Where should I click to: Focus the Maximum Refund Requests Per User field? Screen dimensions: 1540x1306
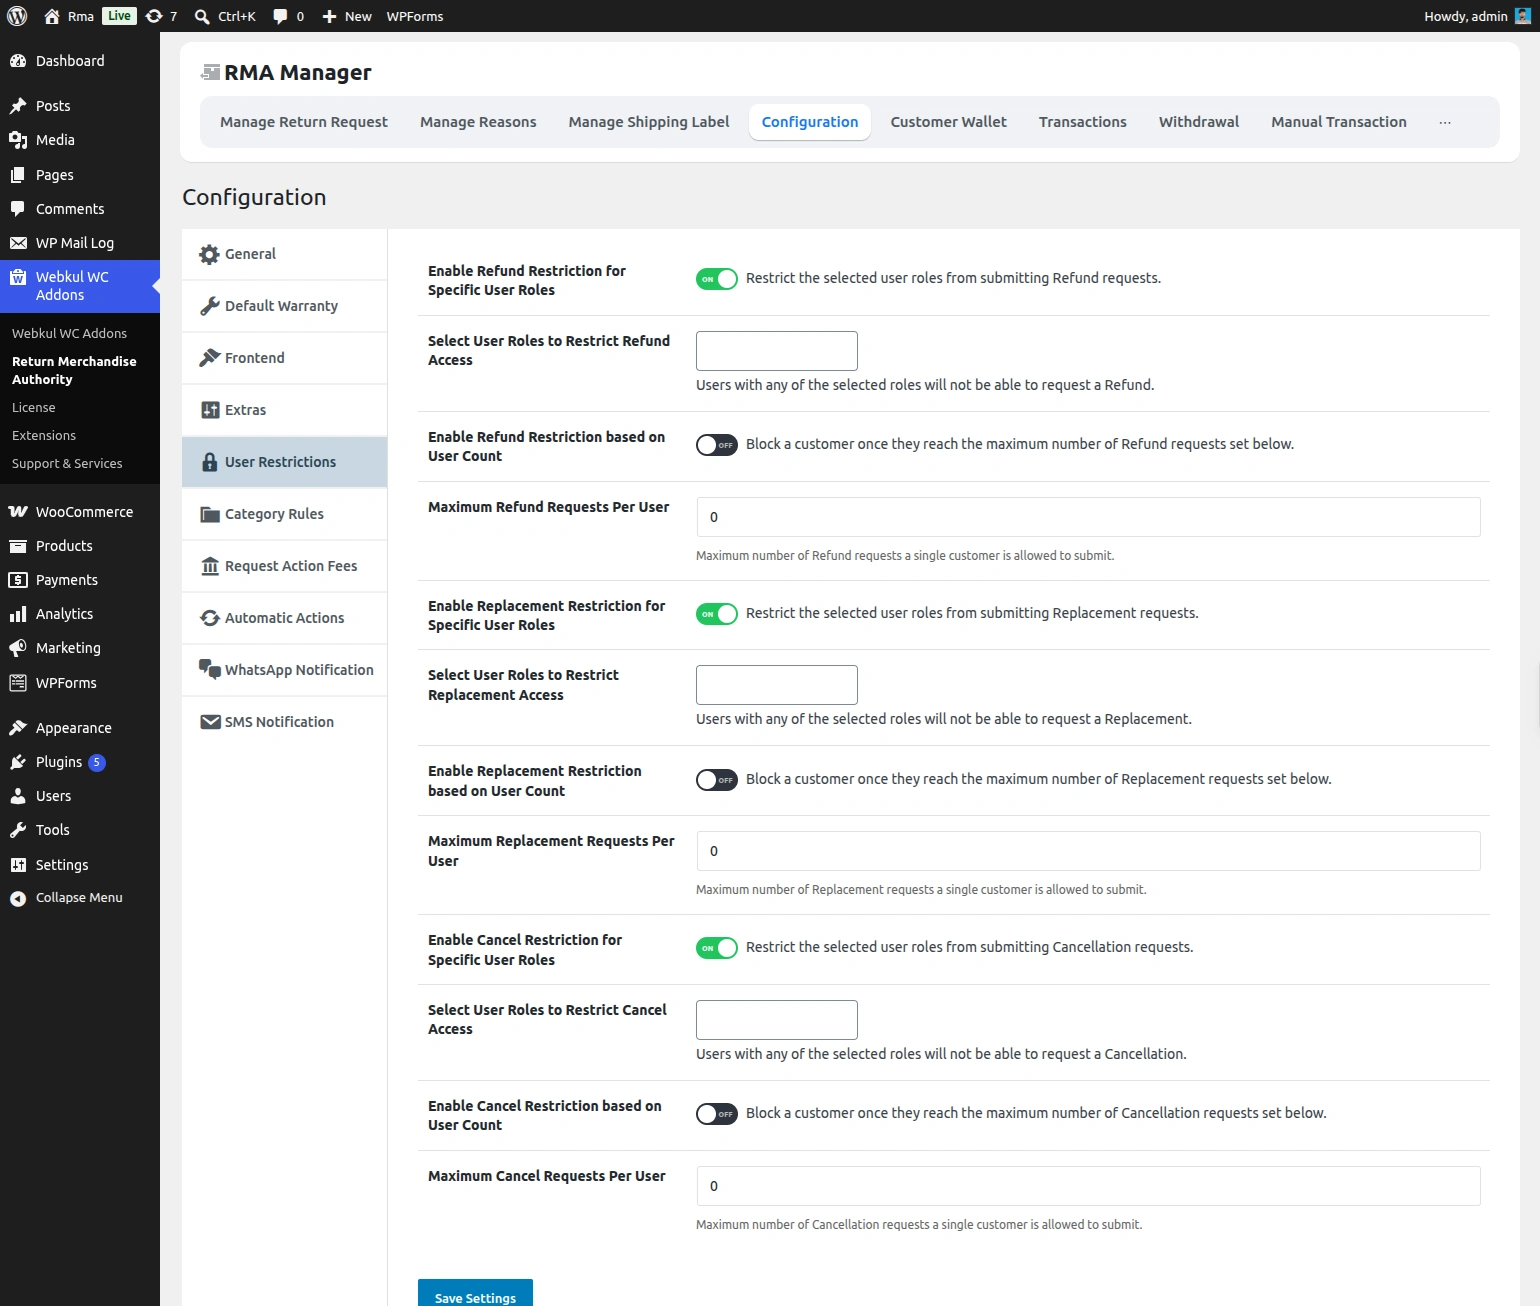(x=1088, y=517)
